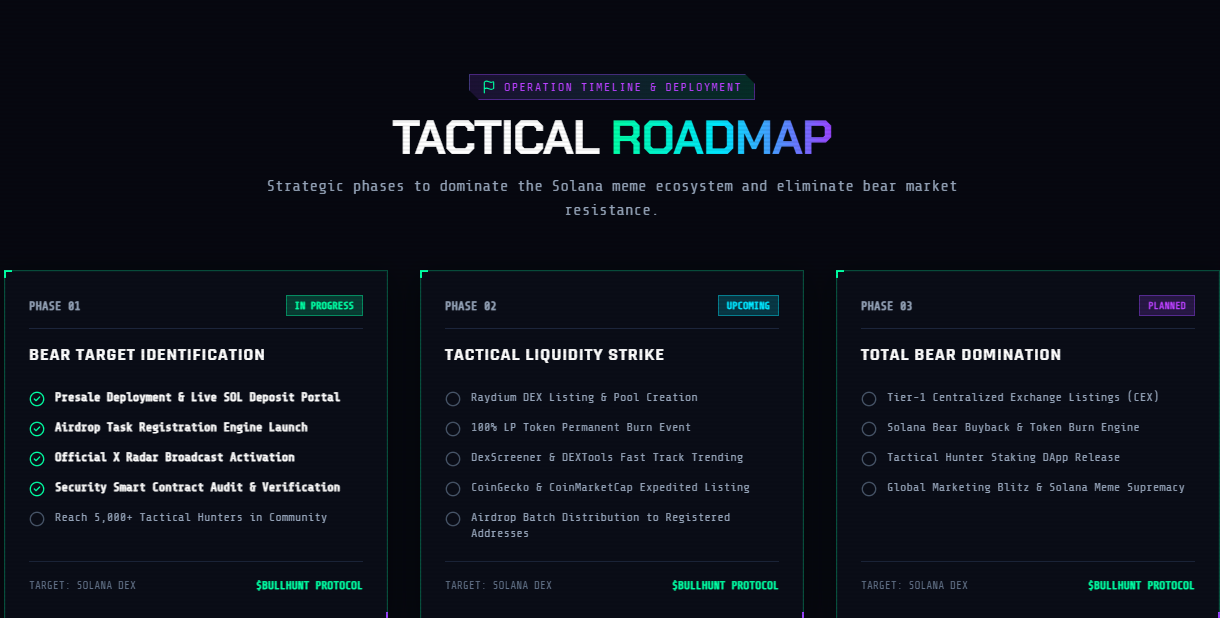This screenshot has width=1220, height=618.
Task: Click the circle beside CoinGecko & CoinMarketCap Listing
Action: [453, 489]
